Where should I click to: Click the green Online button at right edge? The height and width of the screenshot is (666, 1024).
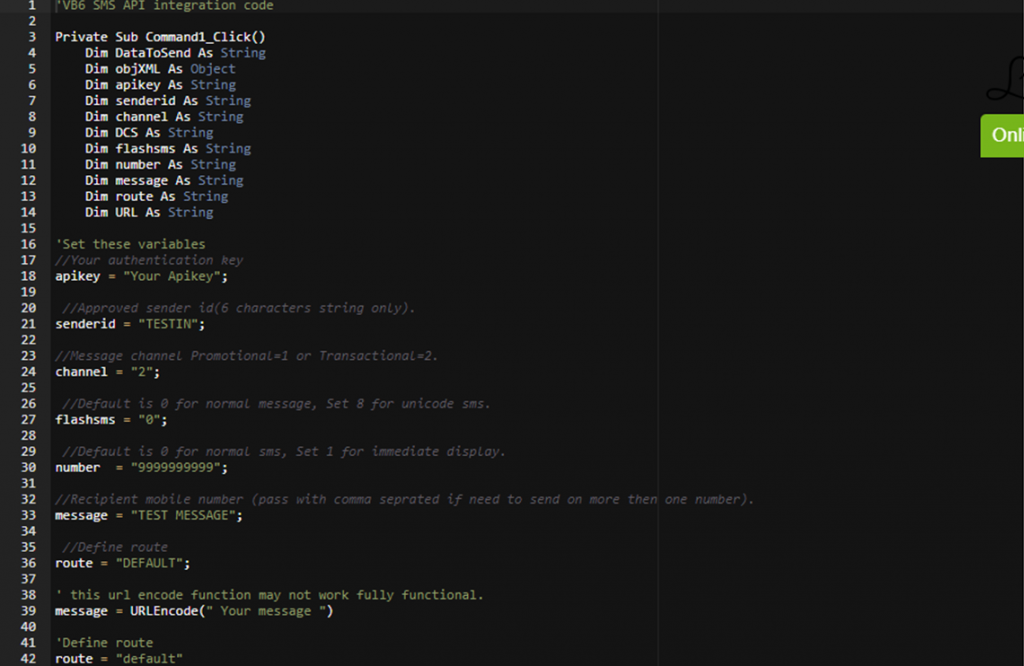1002,136
